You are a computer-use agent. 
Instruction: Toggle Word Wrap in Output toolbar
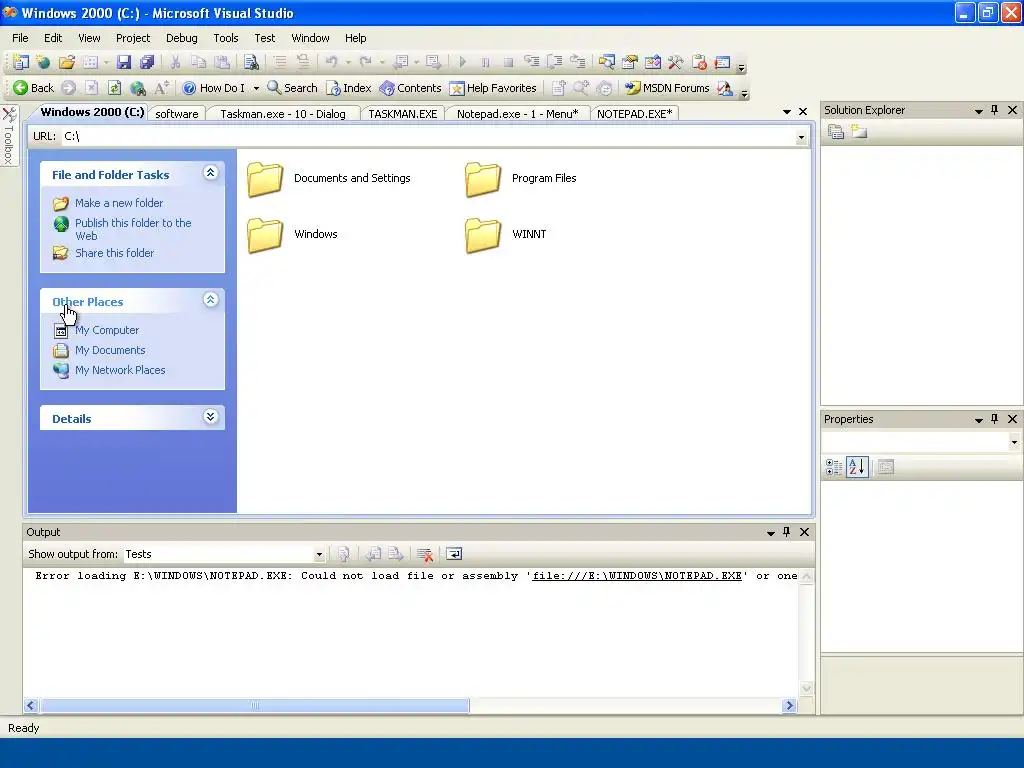click(x=454, y=554)
